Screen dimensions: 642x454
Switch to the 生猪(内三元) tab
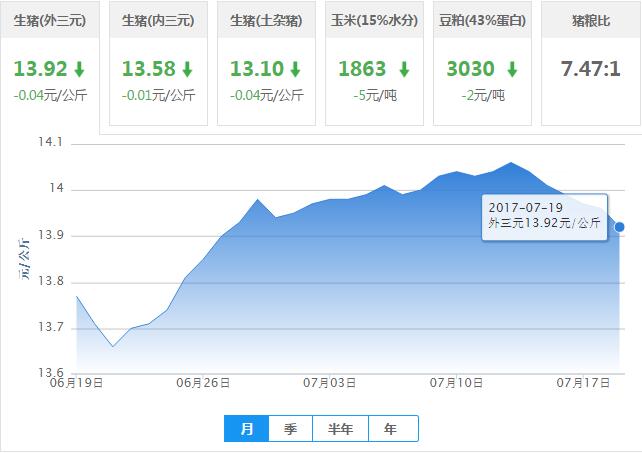pyautogui.click(x=158, y=20)
